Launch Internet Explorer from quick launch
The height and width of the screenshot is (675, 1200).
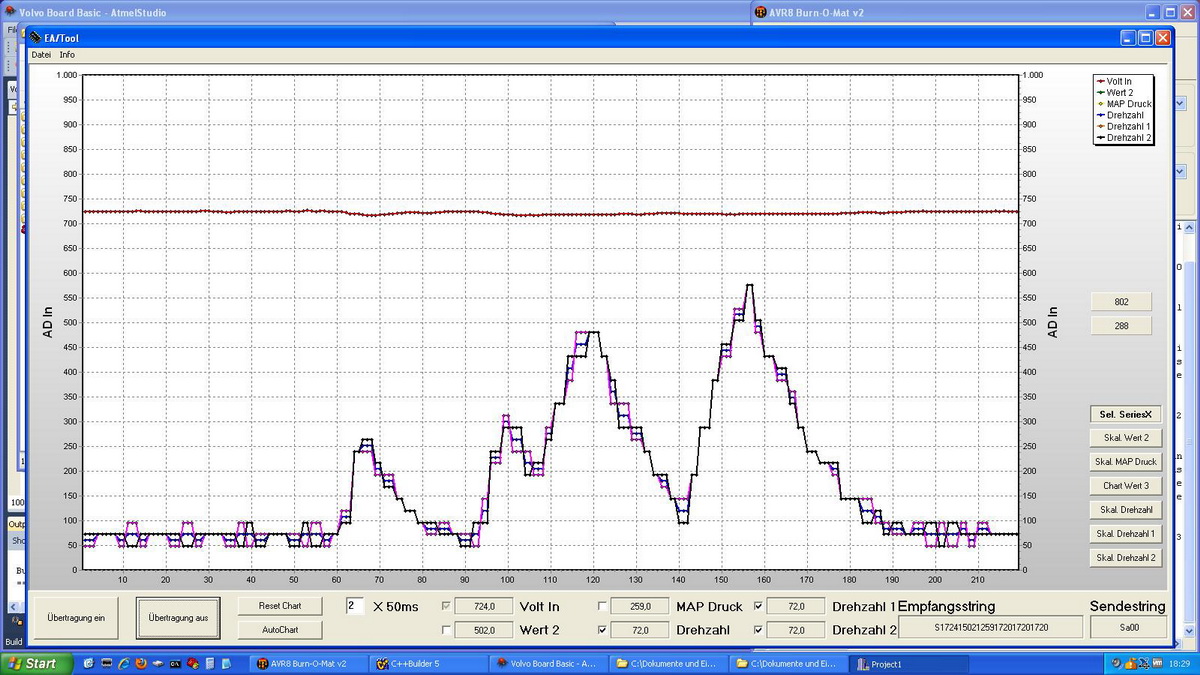(123, 663)
